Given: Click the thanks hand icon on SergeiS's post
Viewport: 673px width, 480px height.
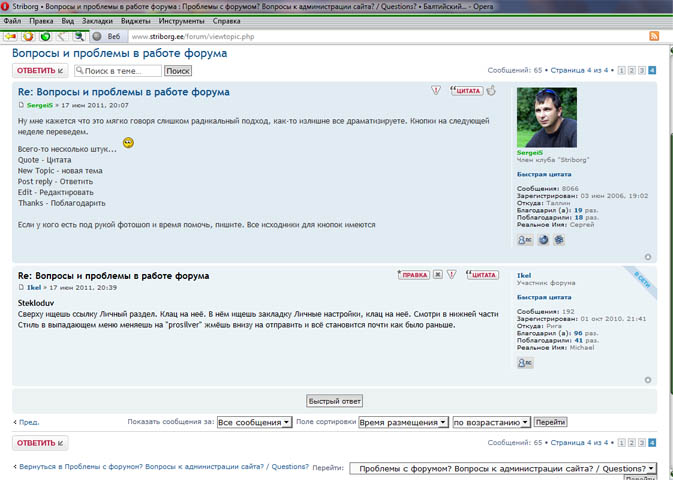Looking at the screenshot, I should click(x=491, y=91).
